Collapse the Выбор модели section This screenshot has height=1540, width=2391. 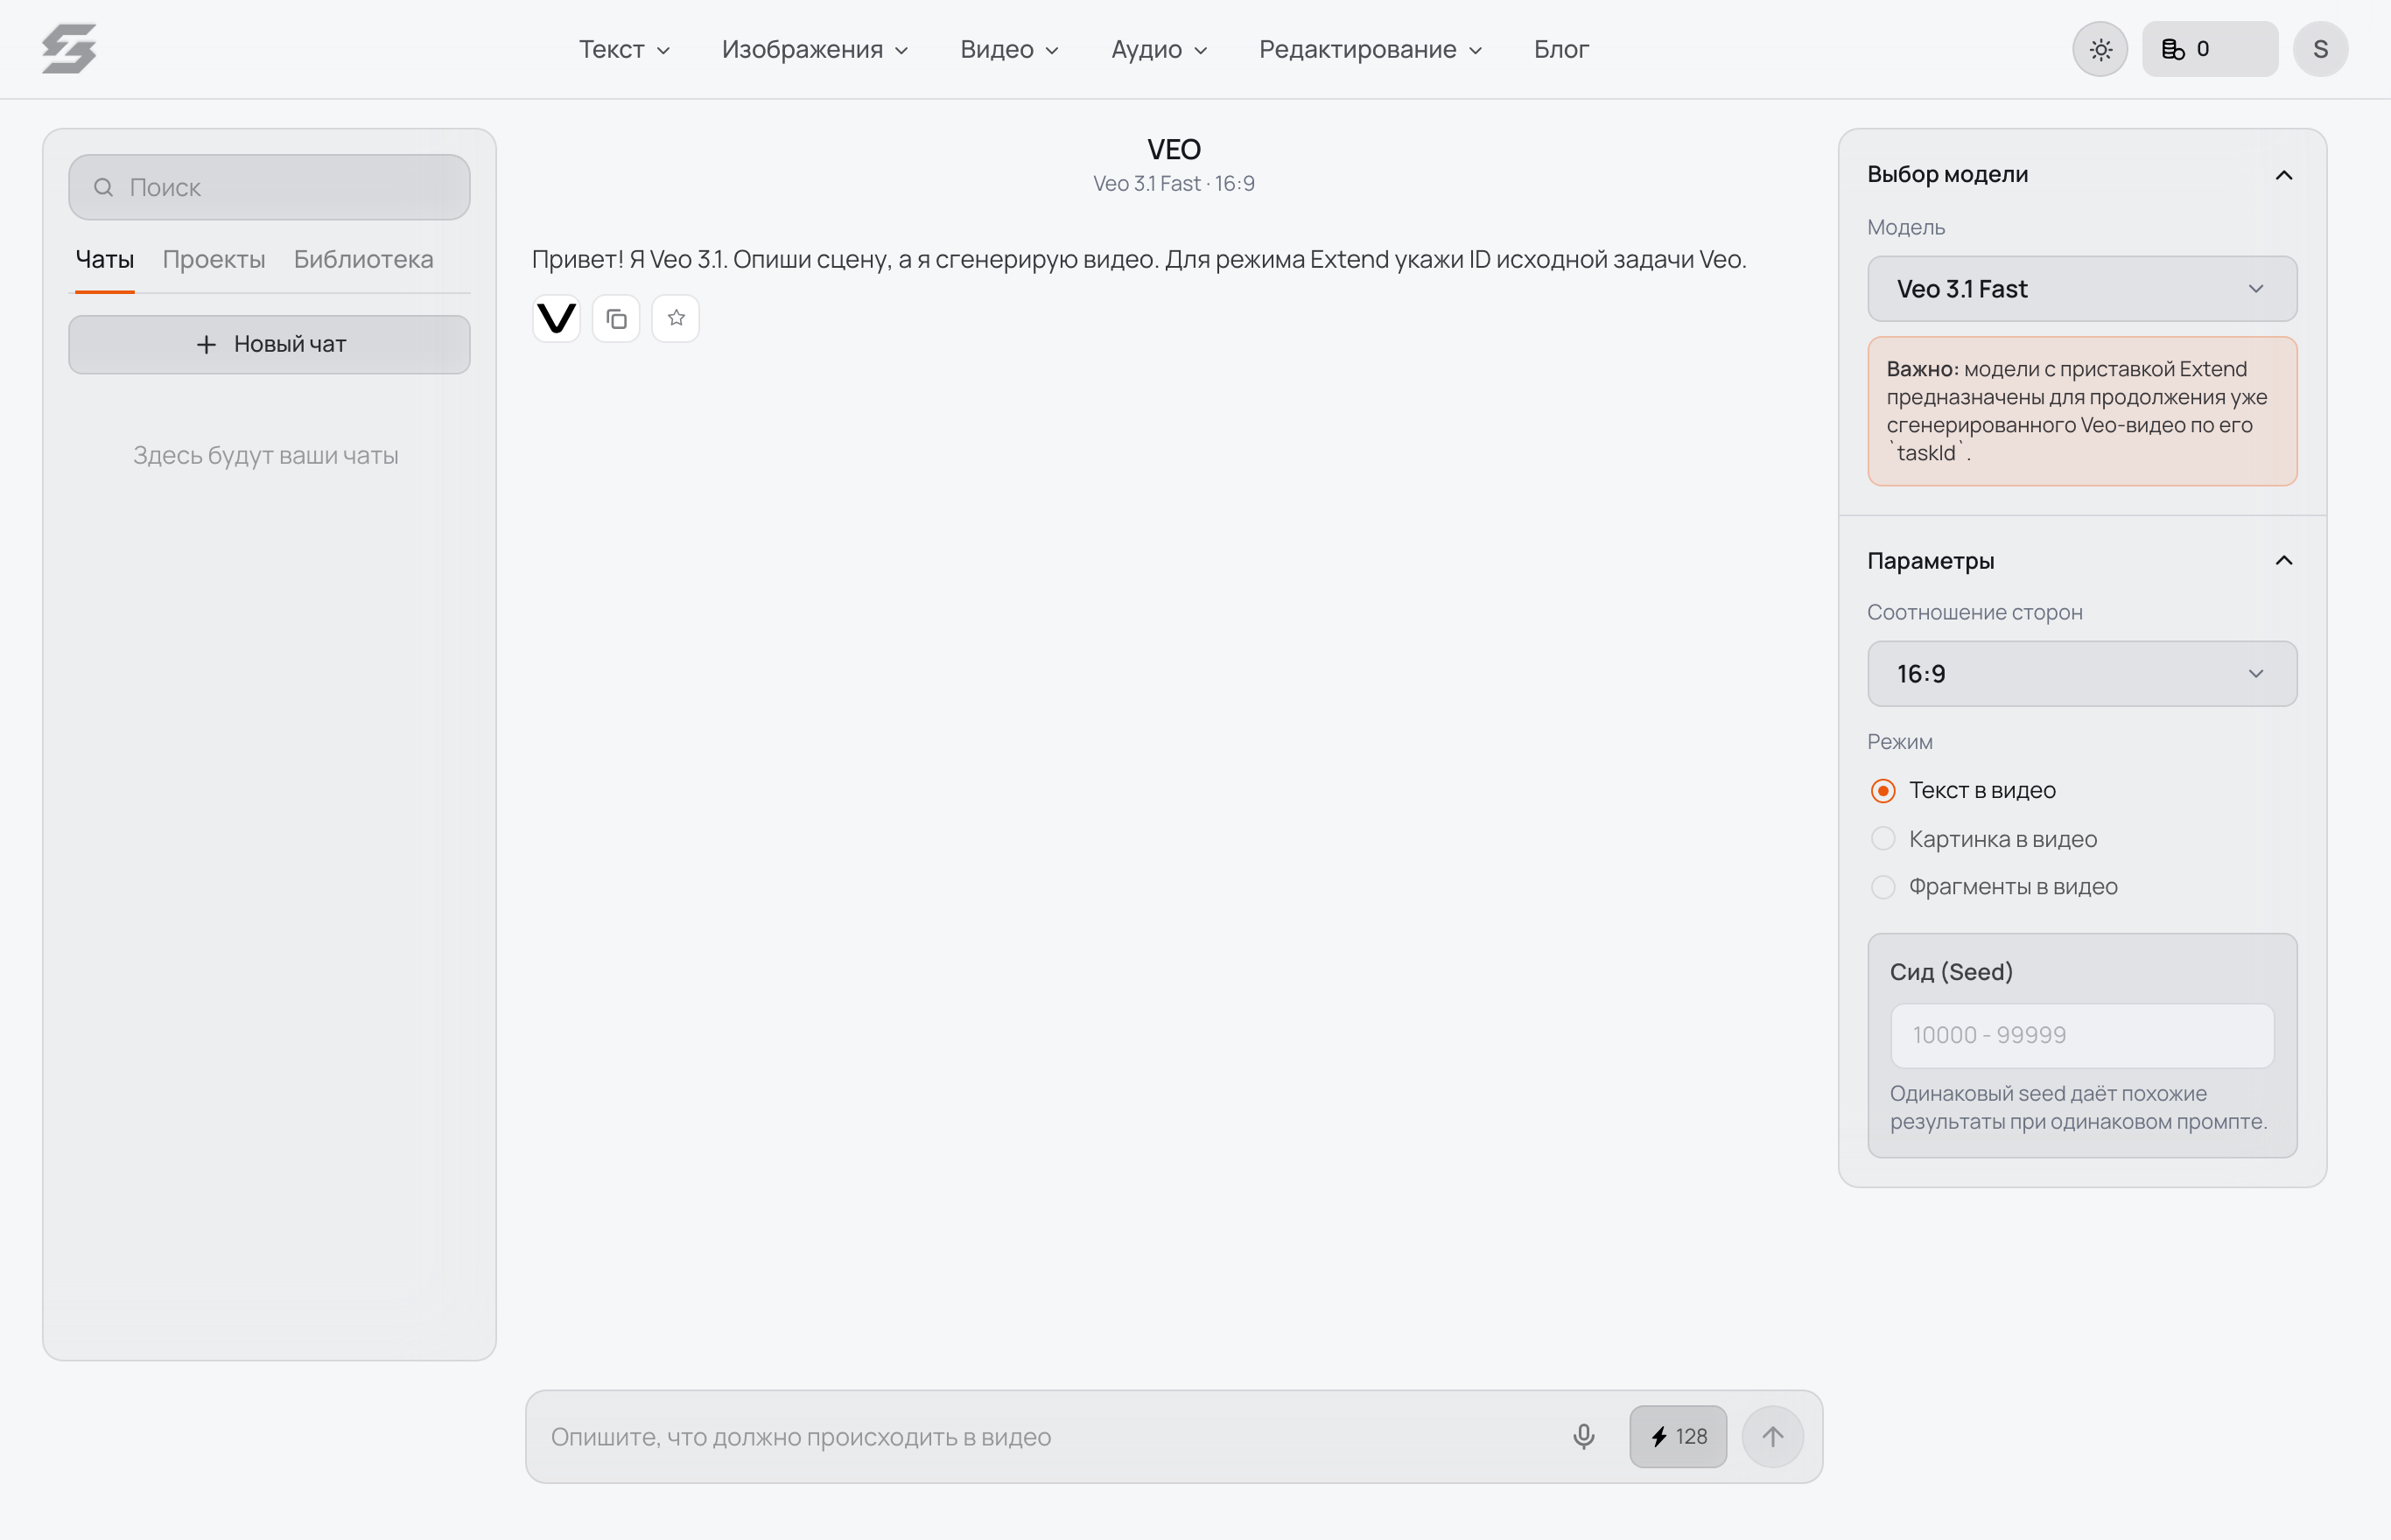pyautogui.click(x=2284, y=175)
